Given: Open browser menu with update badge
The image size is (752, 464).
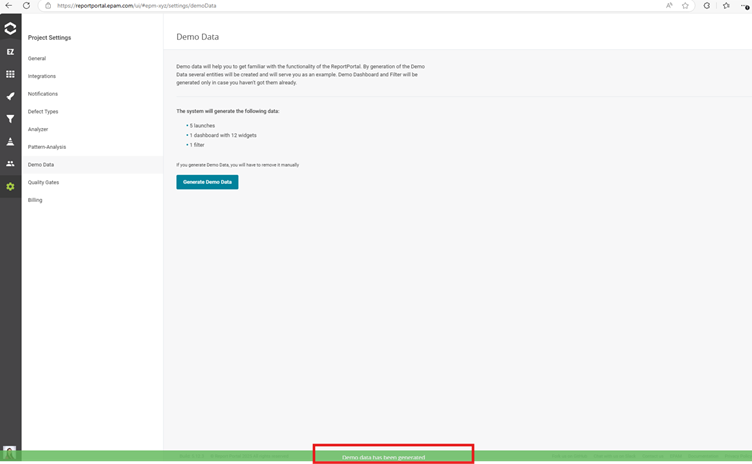Looking at the screenshot, I should coord(745,6).
